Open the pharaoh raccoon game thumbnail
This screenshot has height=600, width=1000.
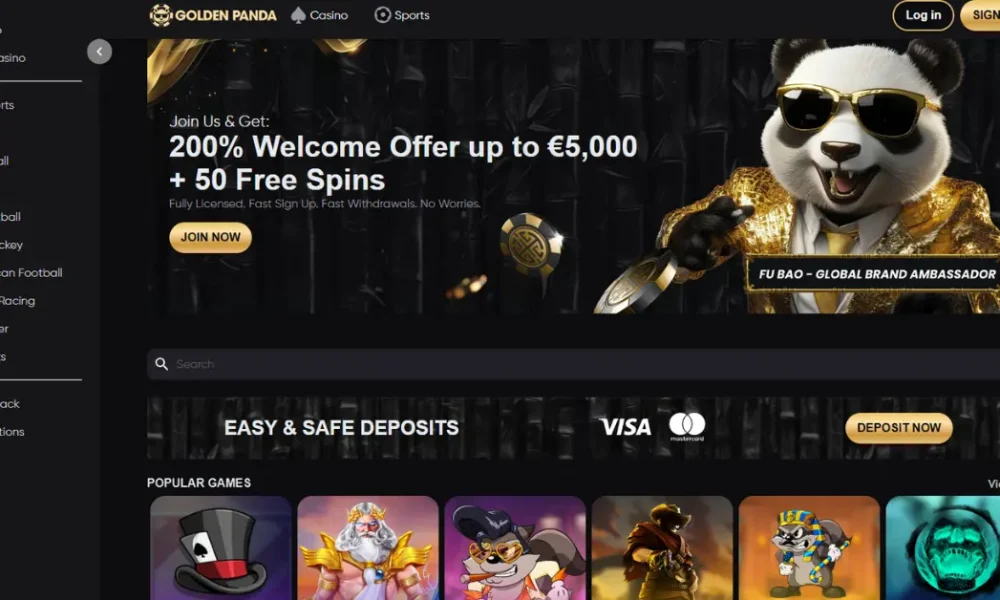click(x=809, y=548)
